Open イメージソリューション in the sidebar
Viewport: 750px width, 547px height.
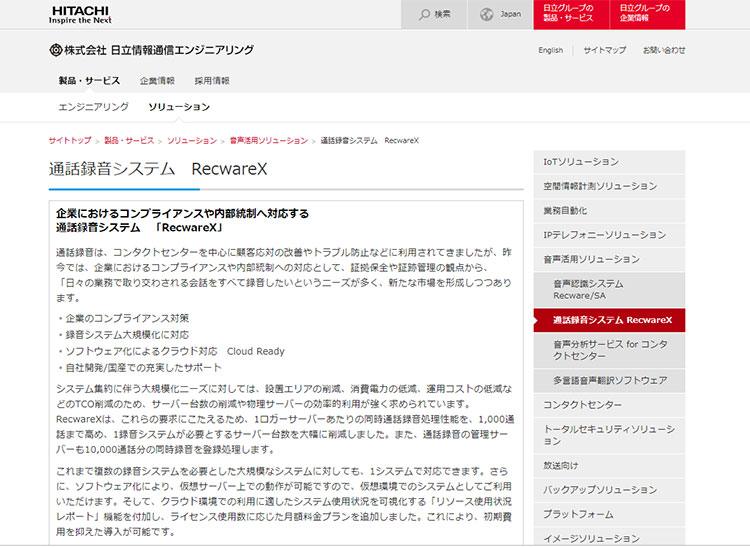click(609, 537)
